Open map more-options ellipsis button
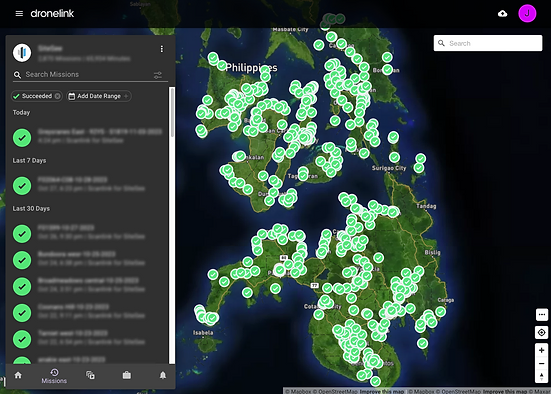Screen dimensions: 551x394 [542, 314]
